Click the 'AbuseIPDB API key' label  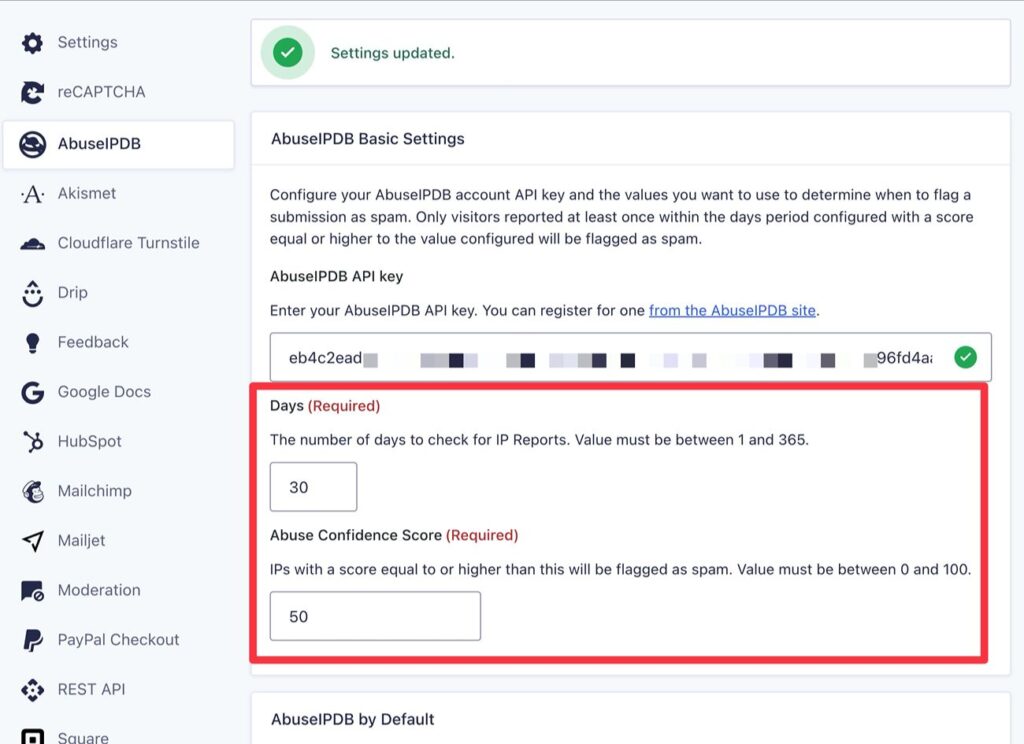coord(336,276)
